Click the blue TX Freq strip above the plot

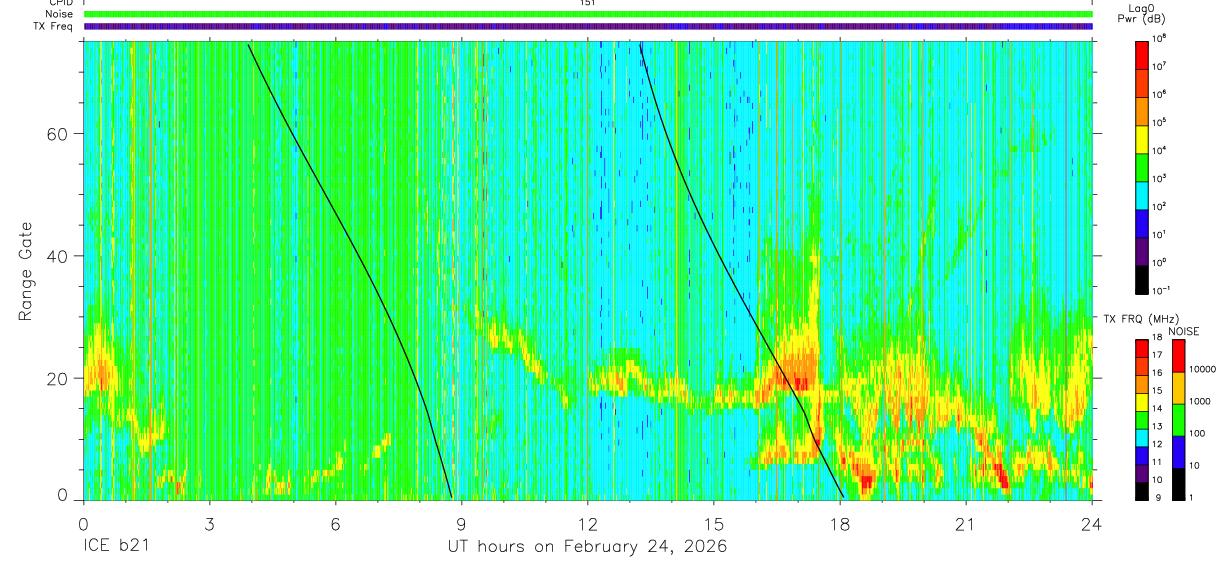[588, 26]
